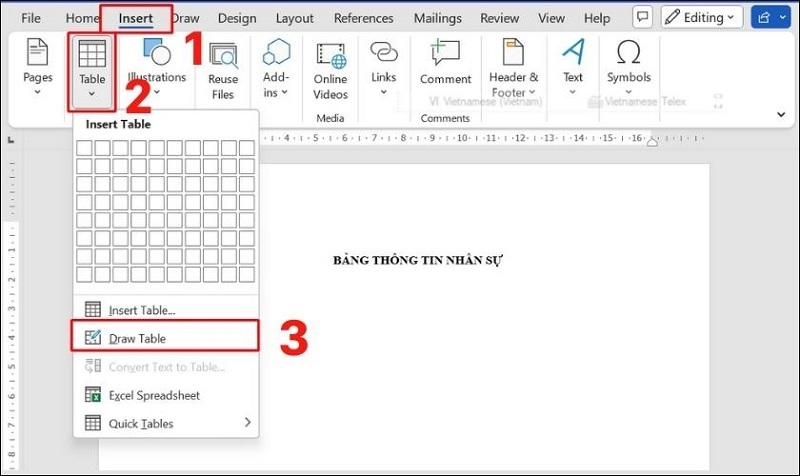Open the Symbols omega icon
This screenshot has width=800, height=476.
tap(628, 53)
